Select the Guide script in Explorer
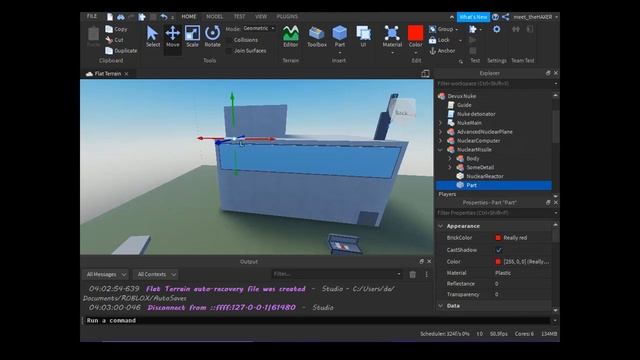 pyautogui.click(x=464, y=105)
